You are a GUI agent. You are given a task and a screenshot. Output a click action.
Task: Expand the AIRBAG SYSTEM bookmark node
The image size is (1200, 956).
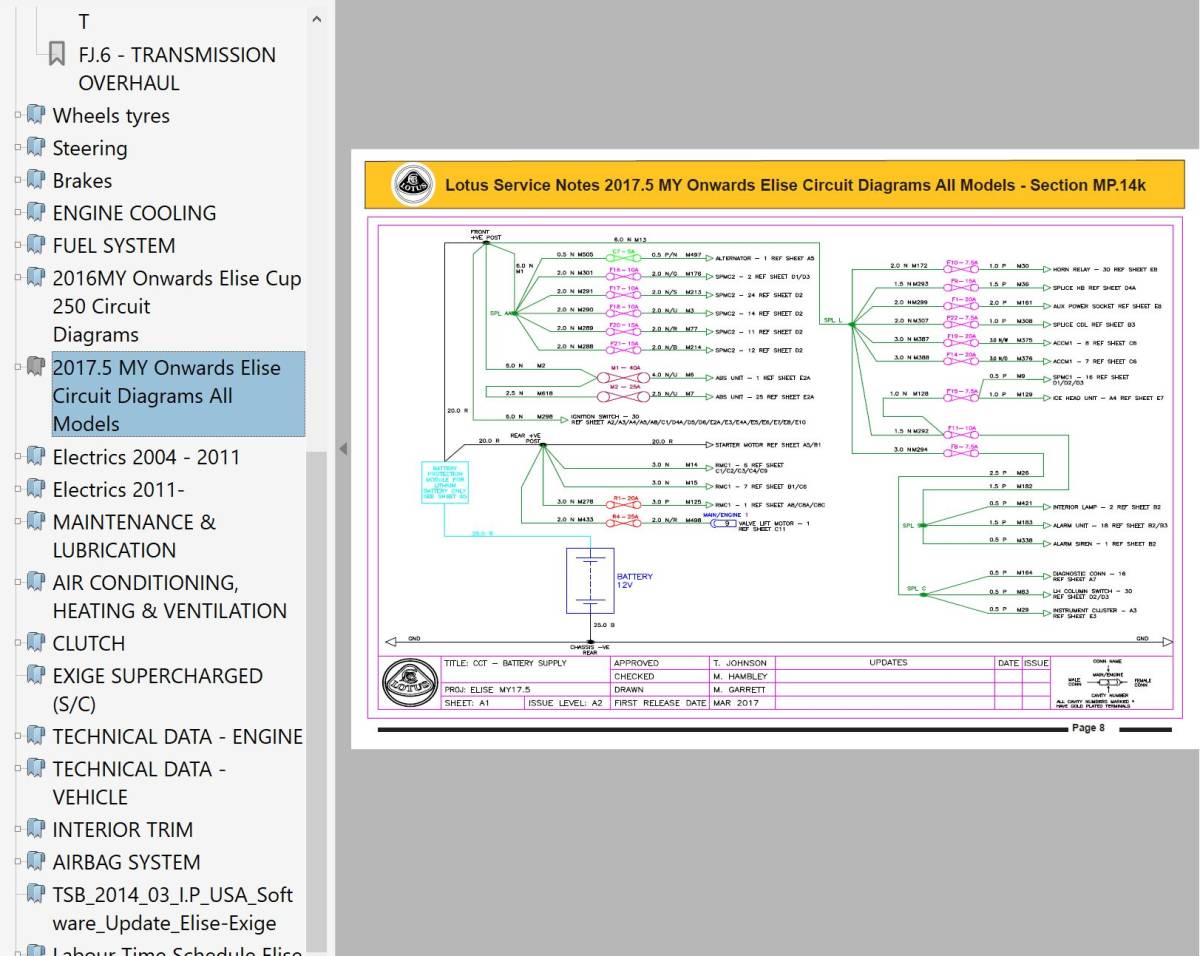[17, 863]
